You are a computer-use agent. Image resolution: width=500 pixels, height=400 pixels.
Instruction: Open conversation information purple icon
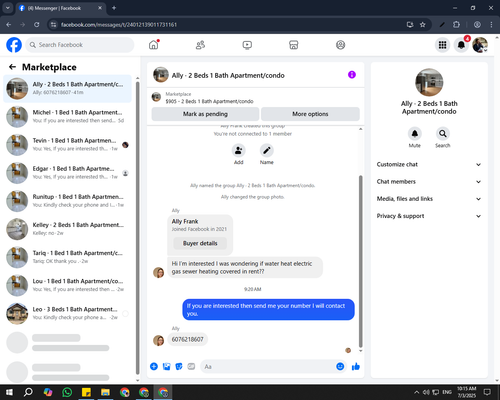pyautogui.click(x=352, y=75)
